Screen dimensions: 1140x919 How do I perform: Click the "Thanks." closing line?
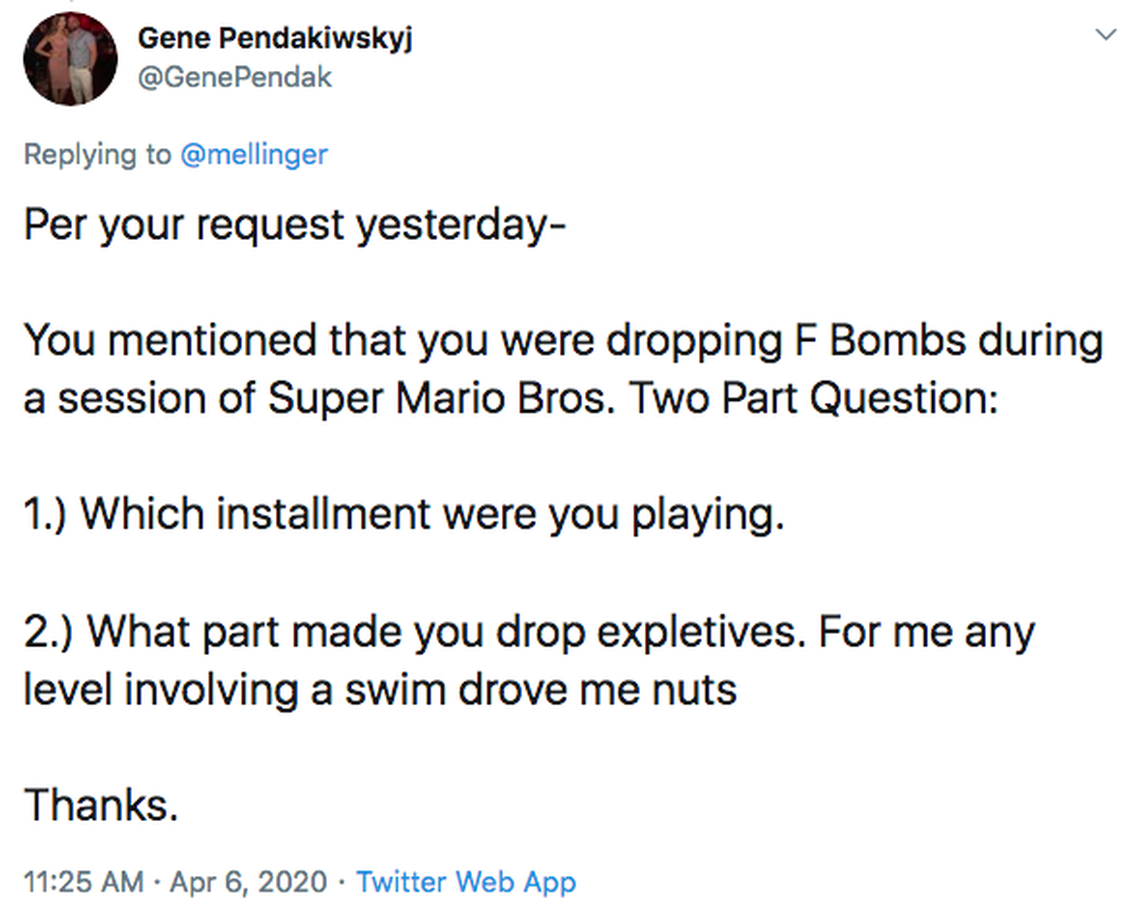coord(101,805)
